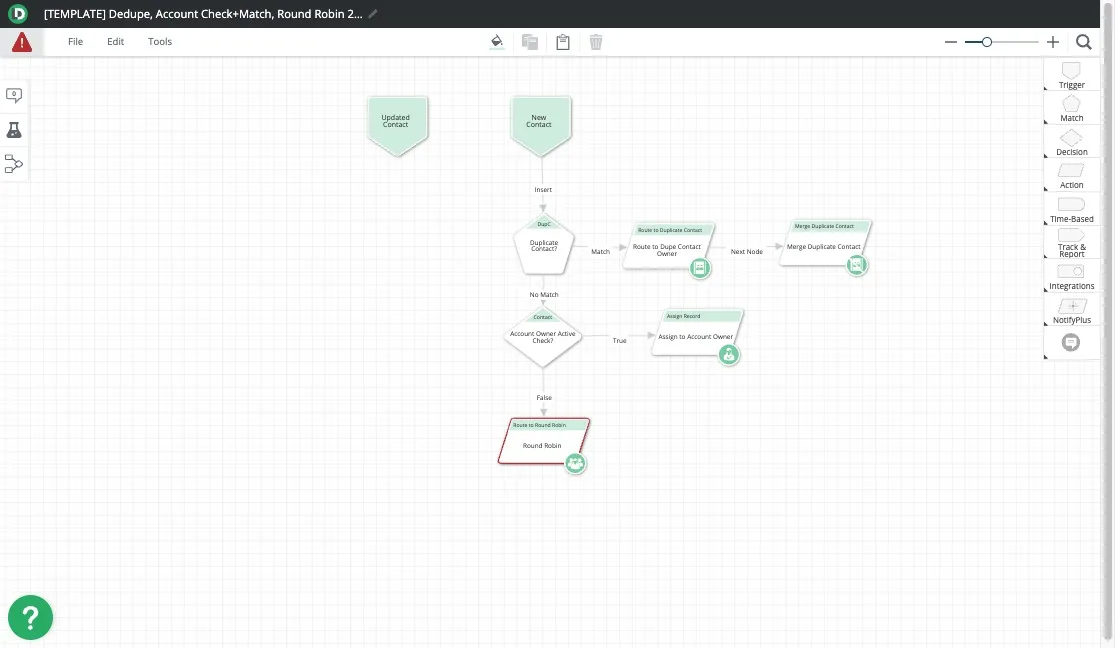
Task: Expand the Trigger node palette item
Action: (x=1071, y=75)
